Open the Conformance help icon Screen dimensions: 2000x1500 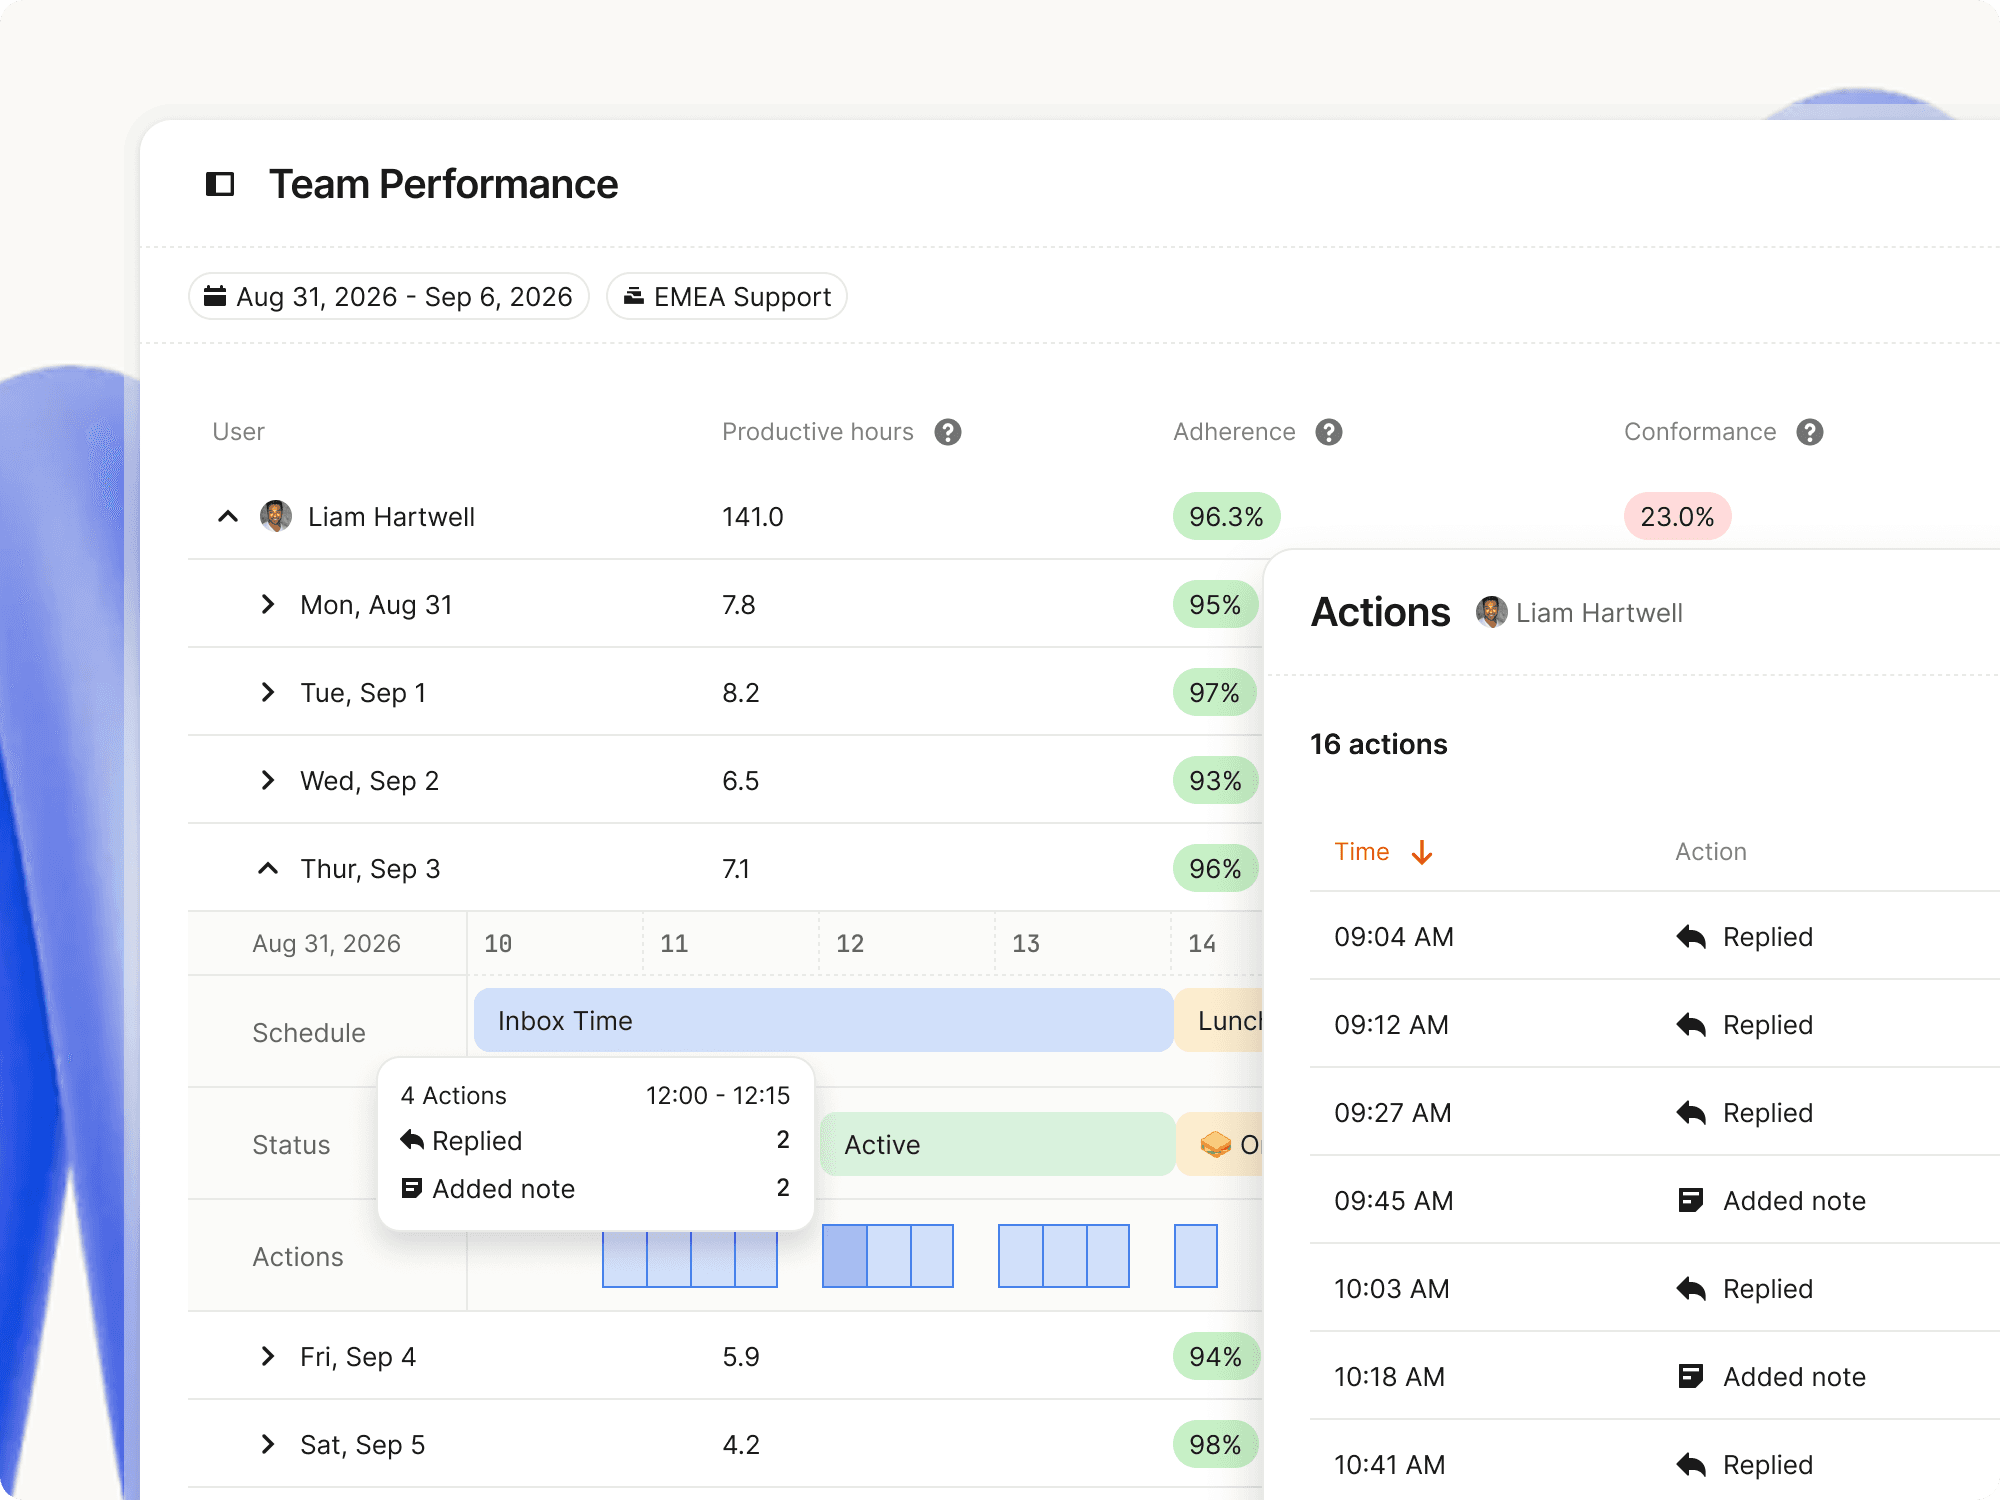coord(1810,432)
